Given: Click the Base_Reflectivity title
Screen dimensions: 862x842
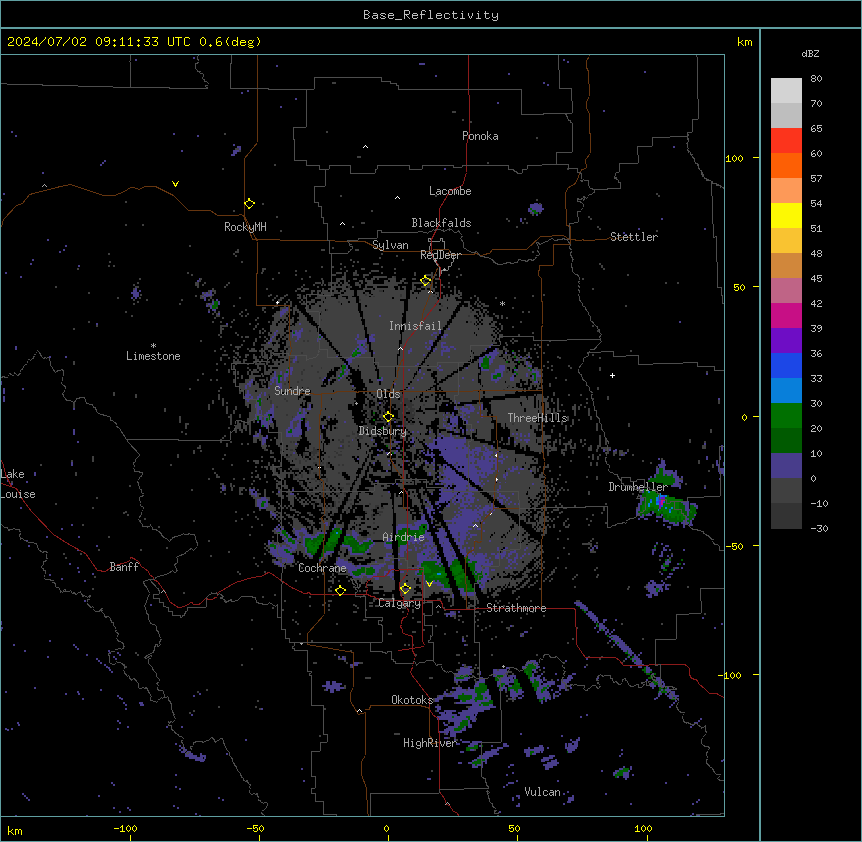Looking at the screenshot, I should pos(431,15).
